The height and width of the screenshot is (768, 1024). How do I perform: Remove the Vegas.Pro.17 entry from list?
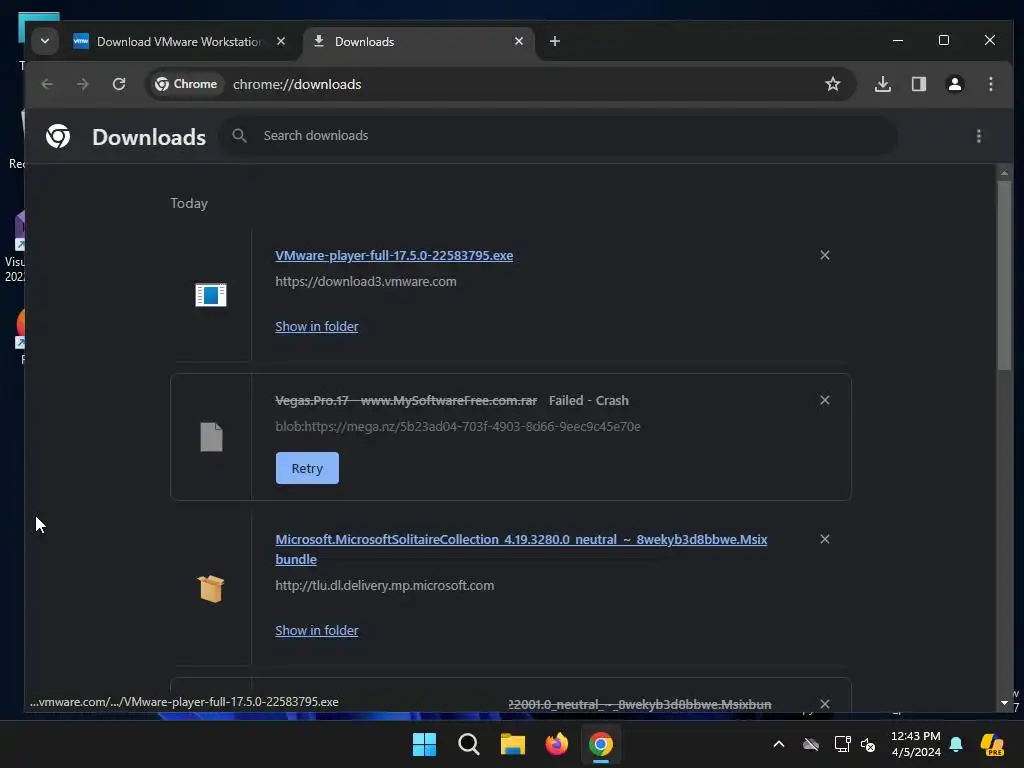[x=825, y=400]
